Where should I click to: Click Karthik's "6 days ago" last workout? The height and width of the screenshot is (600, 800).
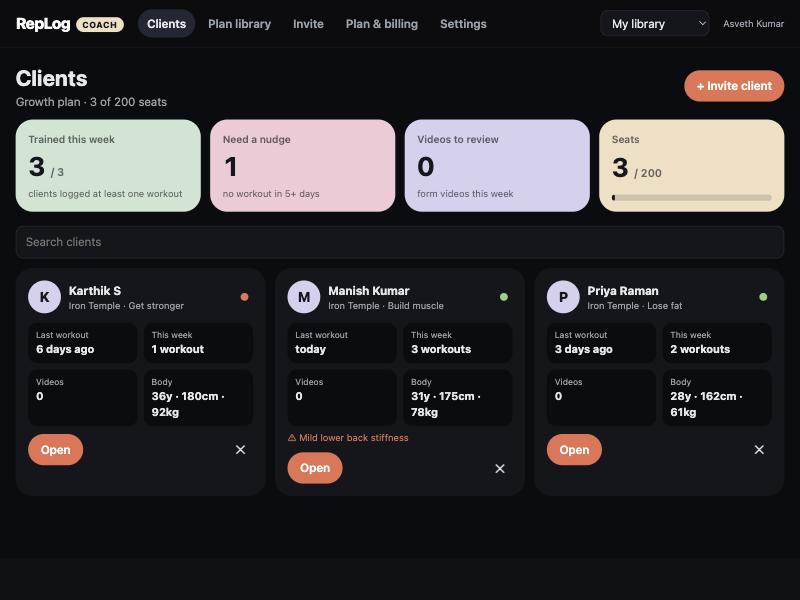click(x=65, y=349)
